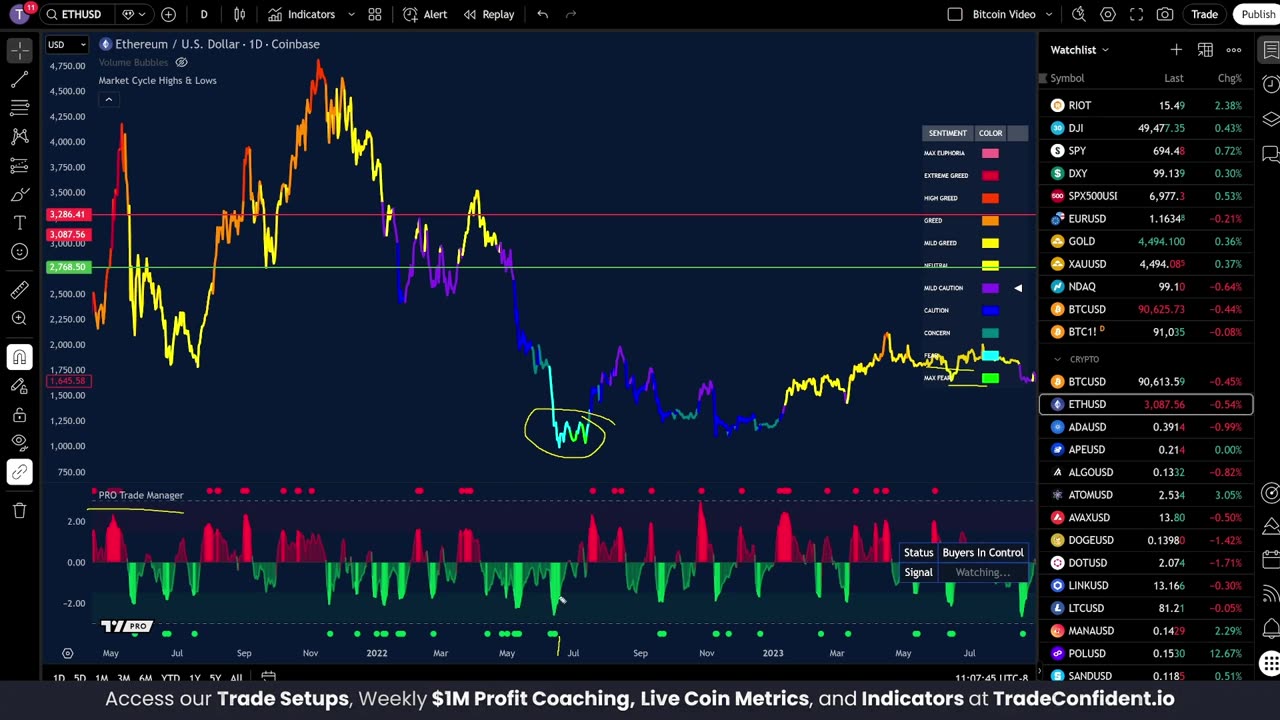Viewport: 1280px width, 720px height.
Task: Toggle magnet mode on
Action: coord(19,357)
